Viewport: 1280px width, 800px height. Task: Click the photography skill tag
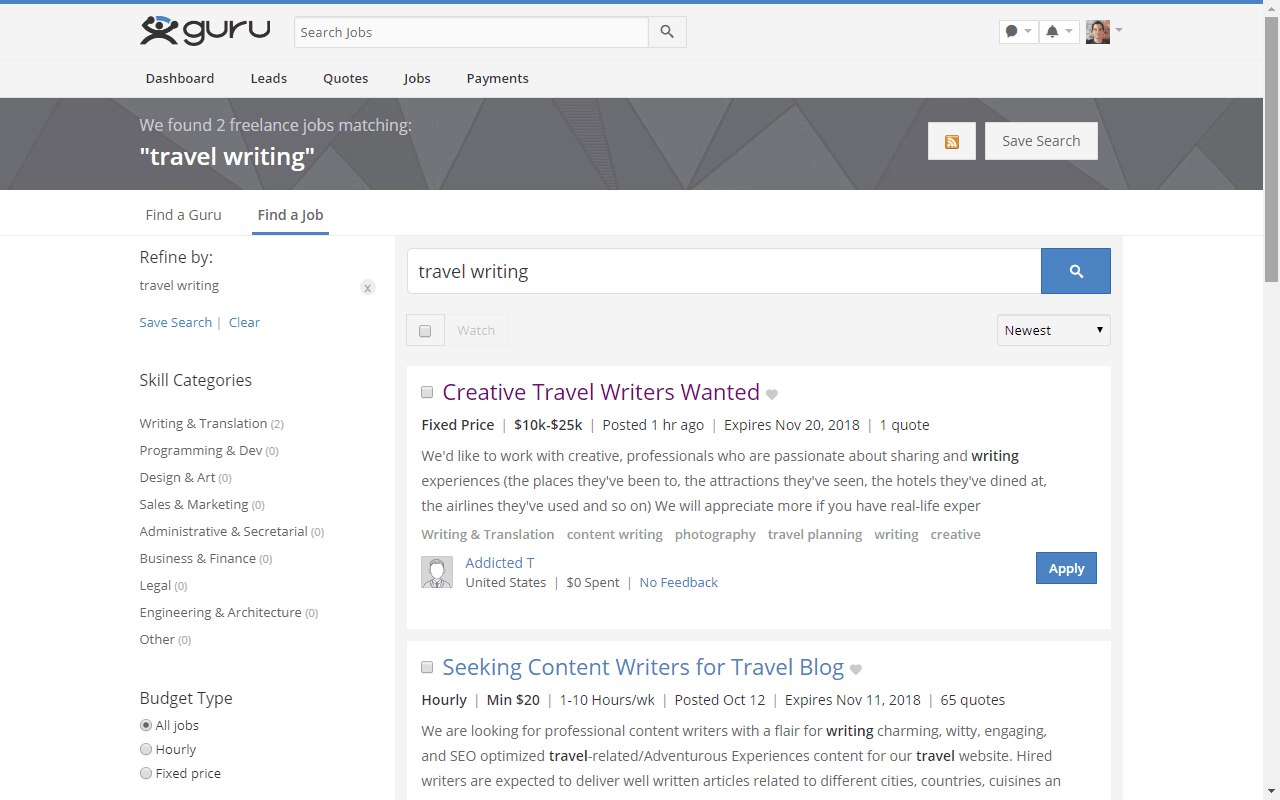[x=715, y=534]
